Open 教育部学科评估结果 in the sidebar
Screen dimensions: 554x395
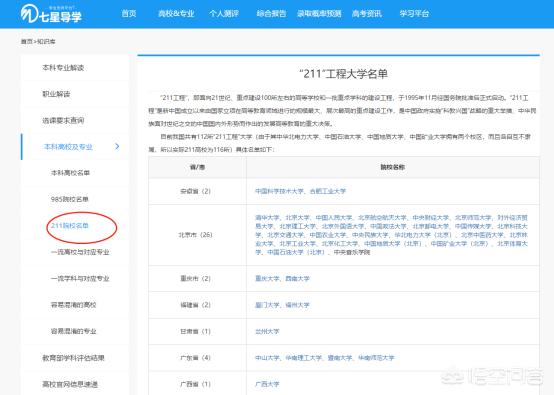click(x=73, y=358)
